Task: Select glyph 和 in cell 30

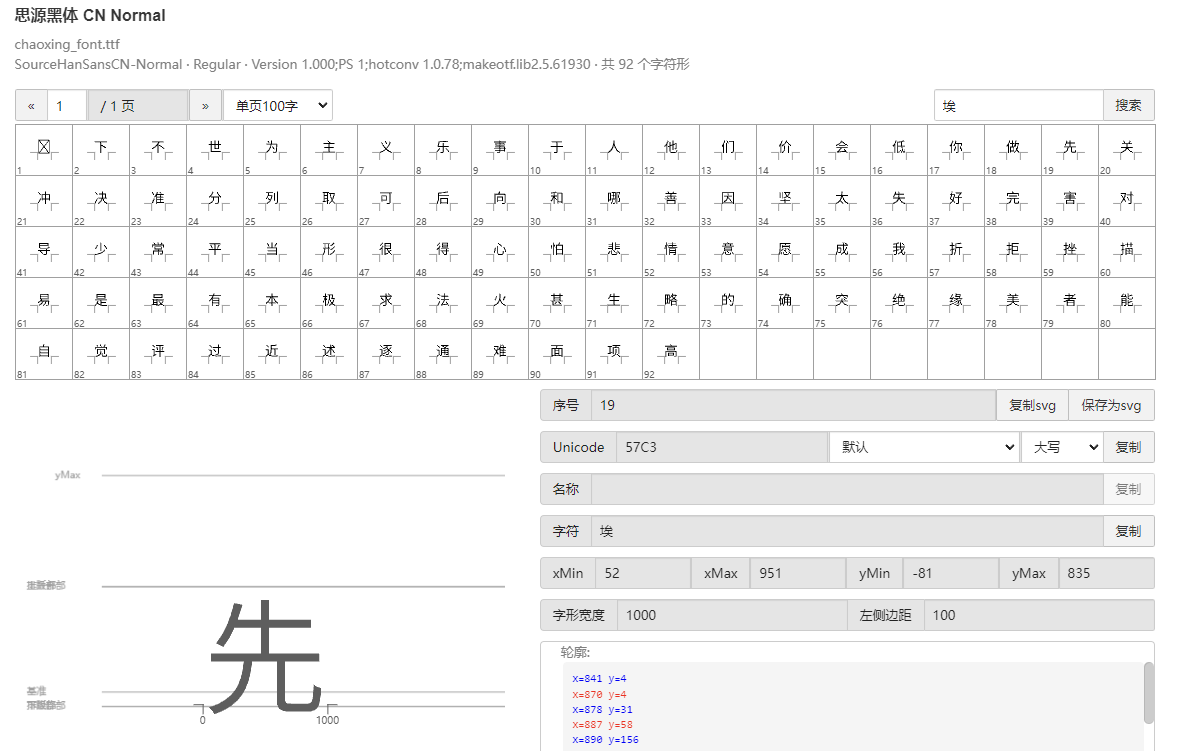Action: tap(557, 202)
